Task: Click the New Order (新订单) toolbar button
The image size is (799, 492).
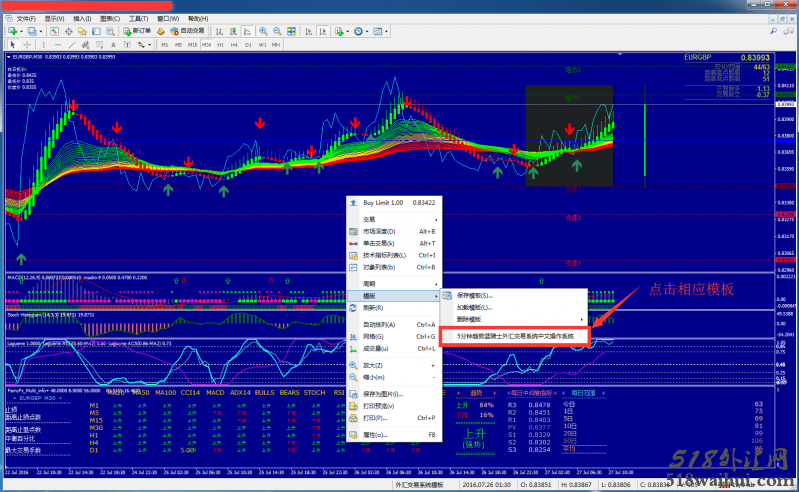Action: [137, 31]
